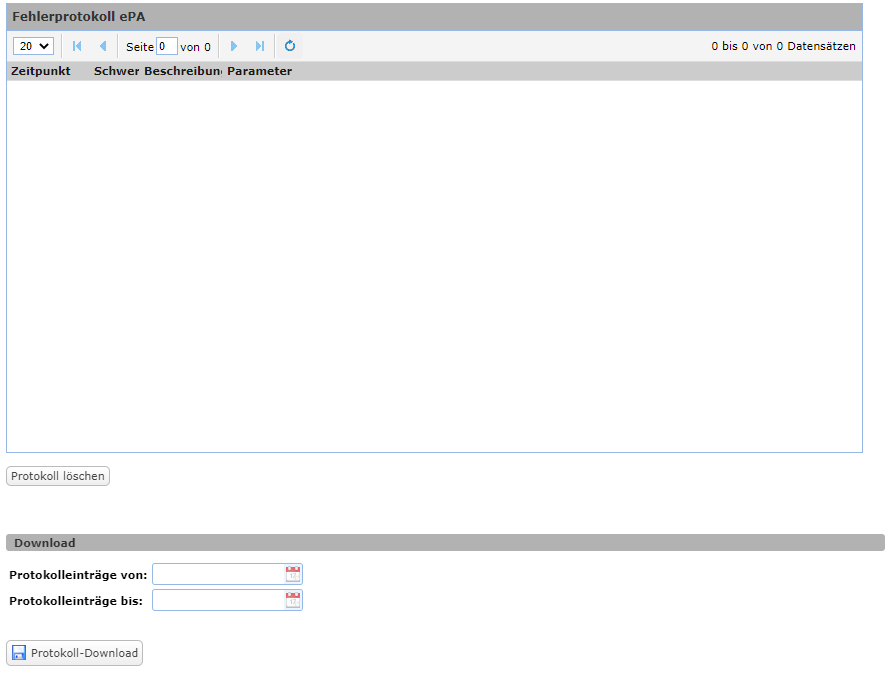The width and height of the screenshot is (889, 674).
Task: Sort by the Zeitpunkt column header
Action: click(41, 71)
